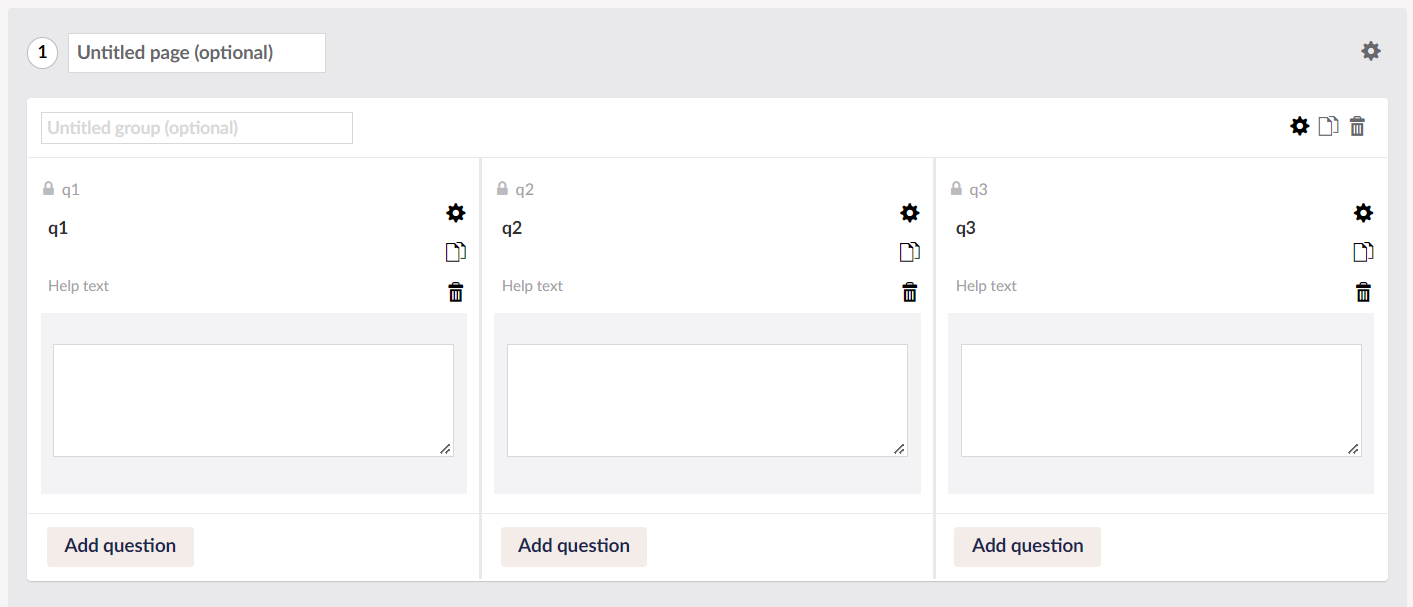The width and height of the screenshot is (1413, 607).
Task: Duplicate question q2
Action: pos(910,252)
